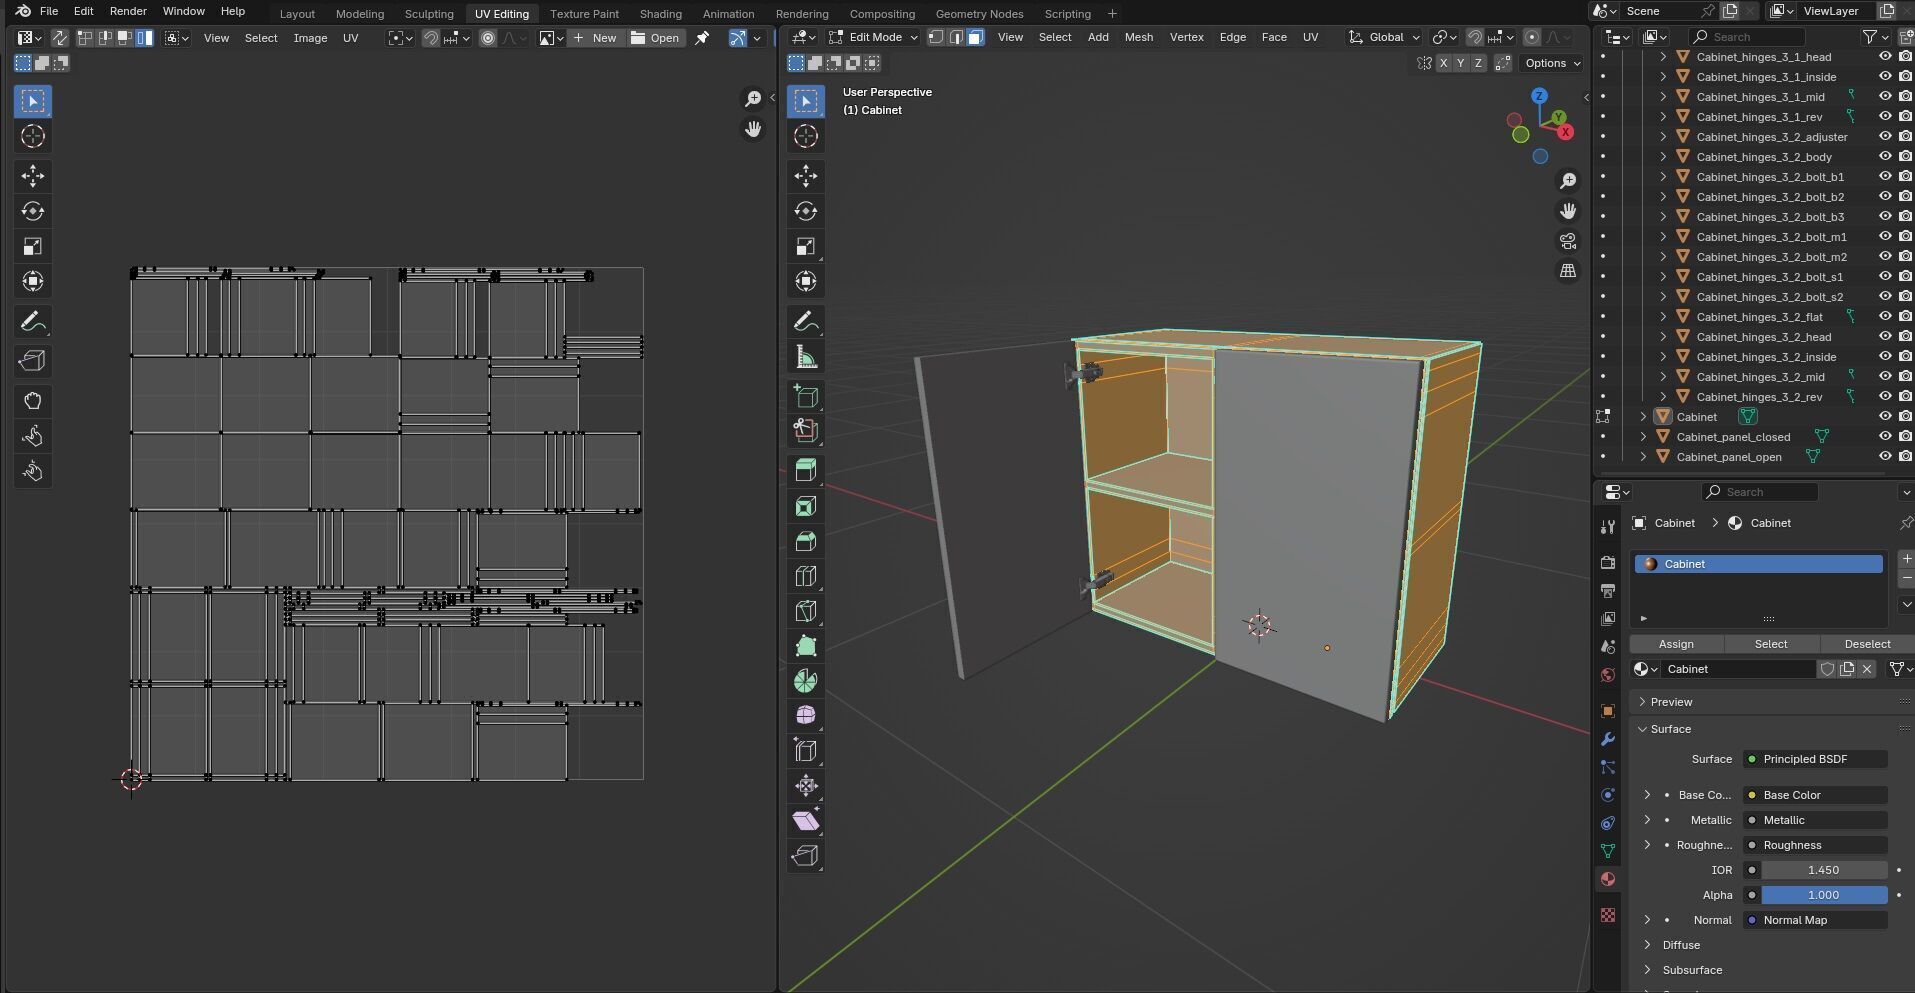Select the Knife tool
The height and width of the screenshot is (993, 1915).
point(806,611)
